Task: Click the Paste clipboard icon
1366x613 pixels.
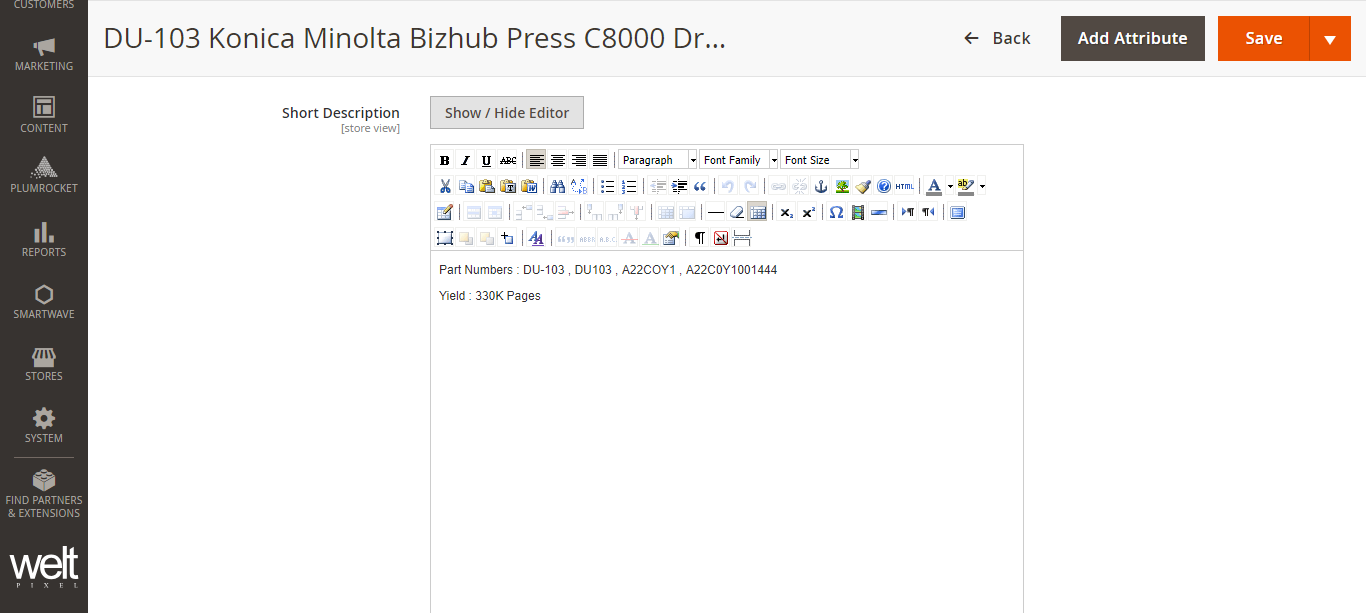Action: click(x=487, y=186)
